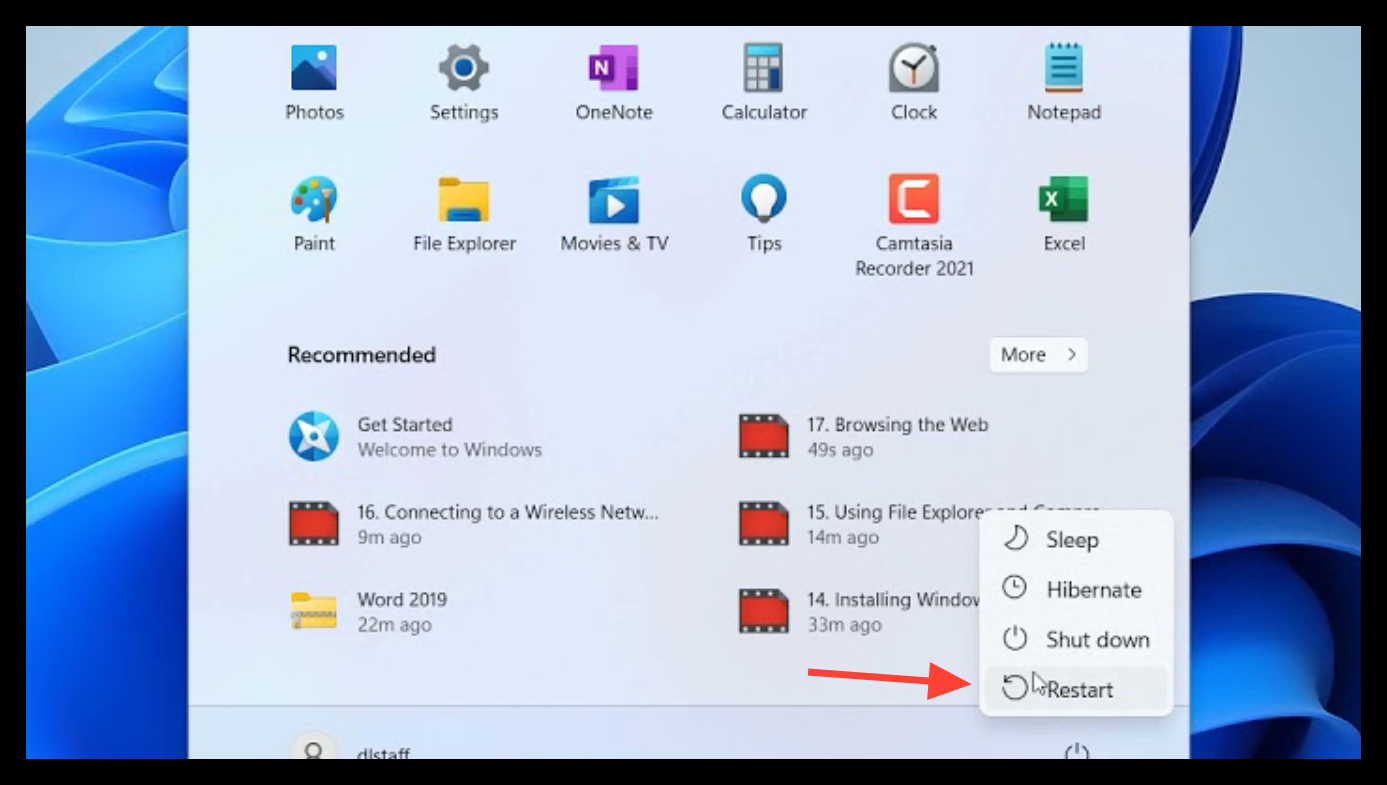Open the 'Word 2019' title text
Screen dimensions: 1387x785
click(x=402, y=599)
